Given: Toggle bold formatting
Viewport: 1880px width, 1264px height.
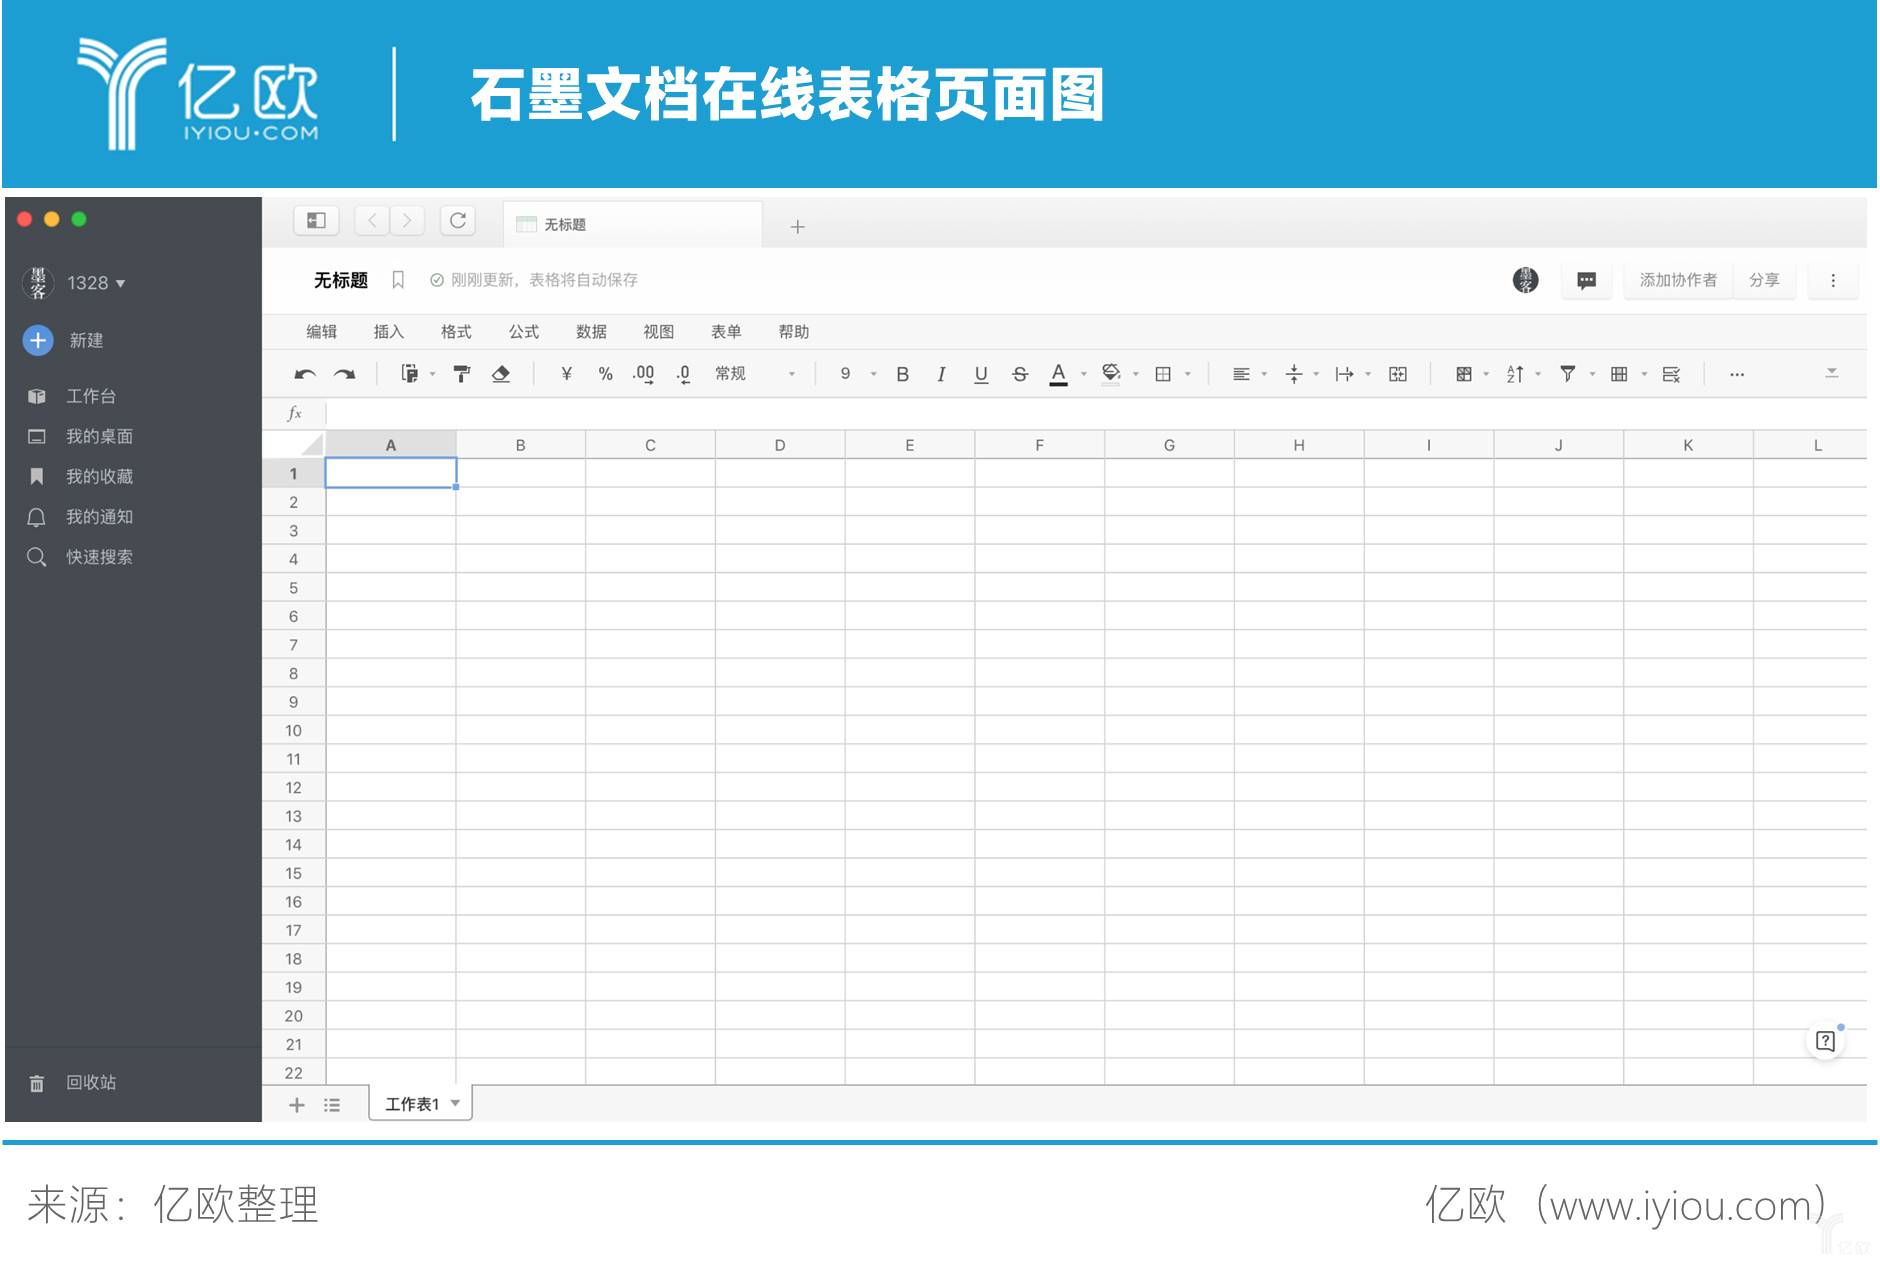Looking at the screenshot, I should pos(902,374).
